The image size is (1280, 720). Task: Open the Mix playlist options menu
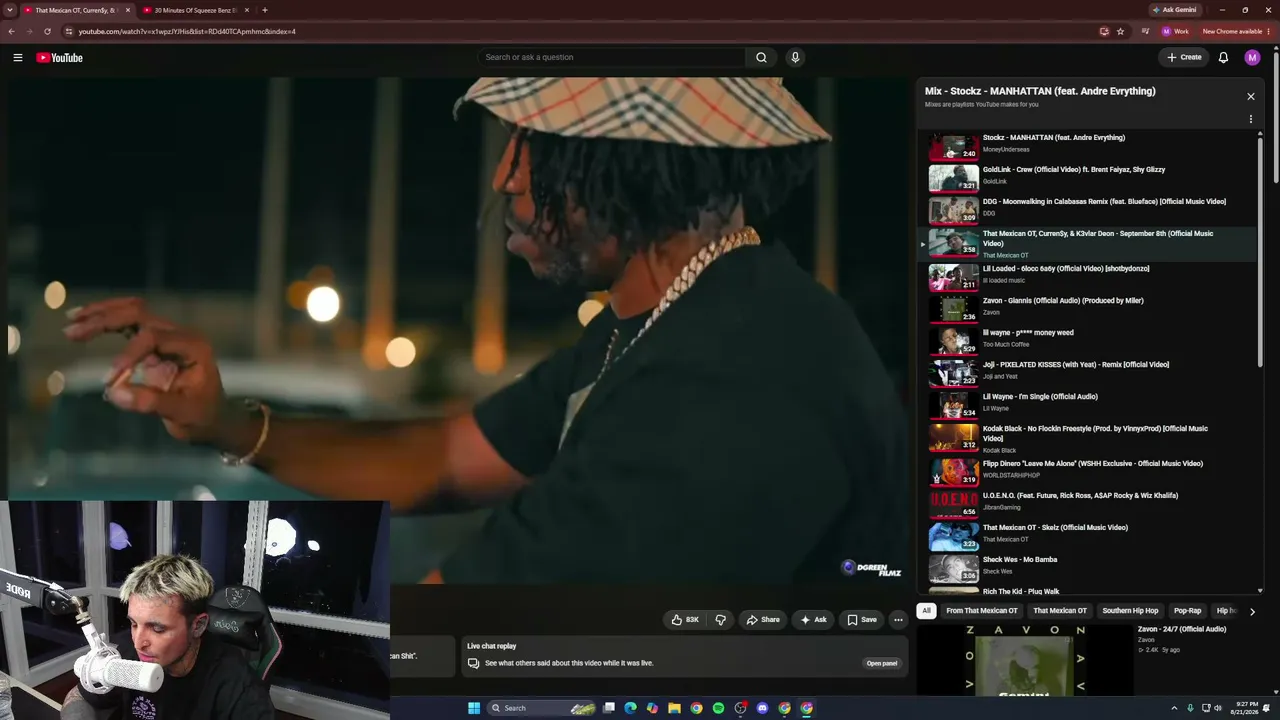coord(1250,119)
